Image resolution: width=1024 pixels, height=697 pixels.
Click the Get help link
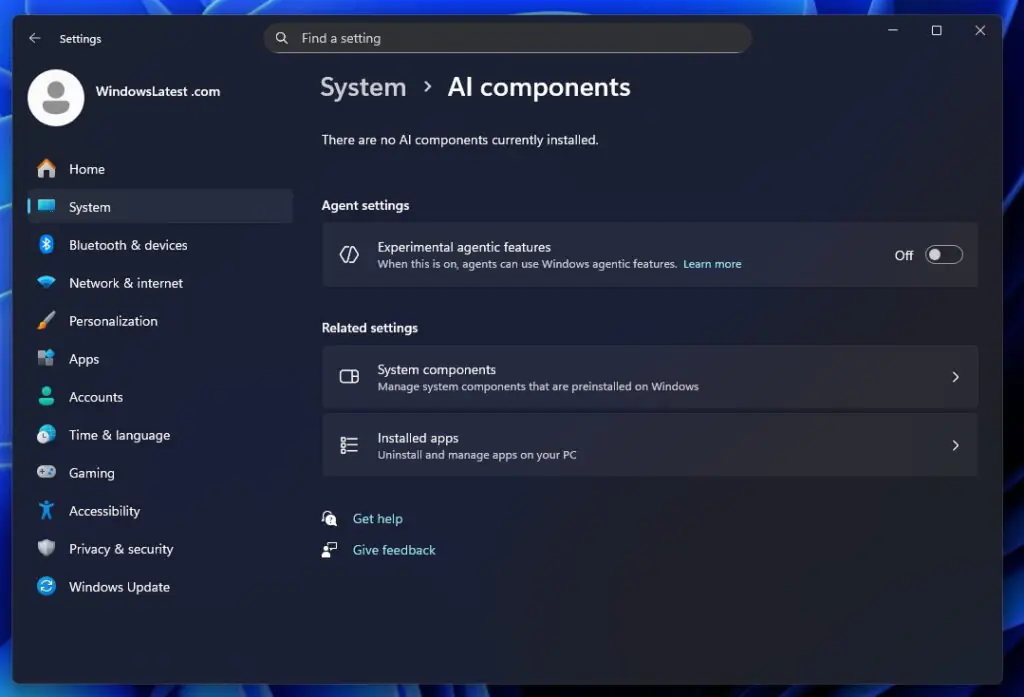point(377,519)
